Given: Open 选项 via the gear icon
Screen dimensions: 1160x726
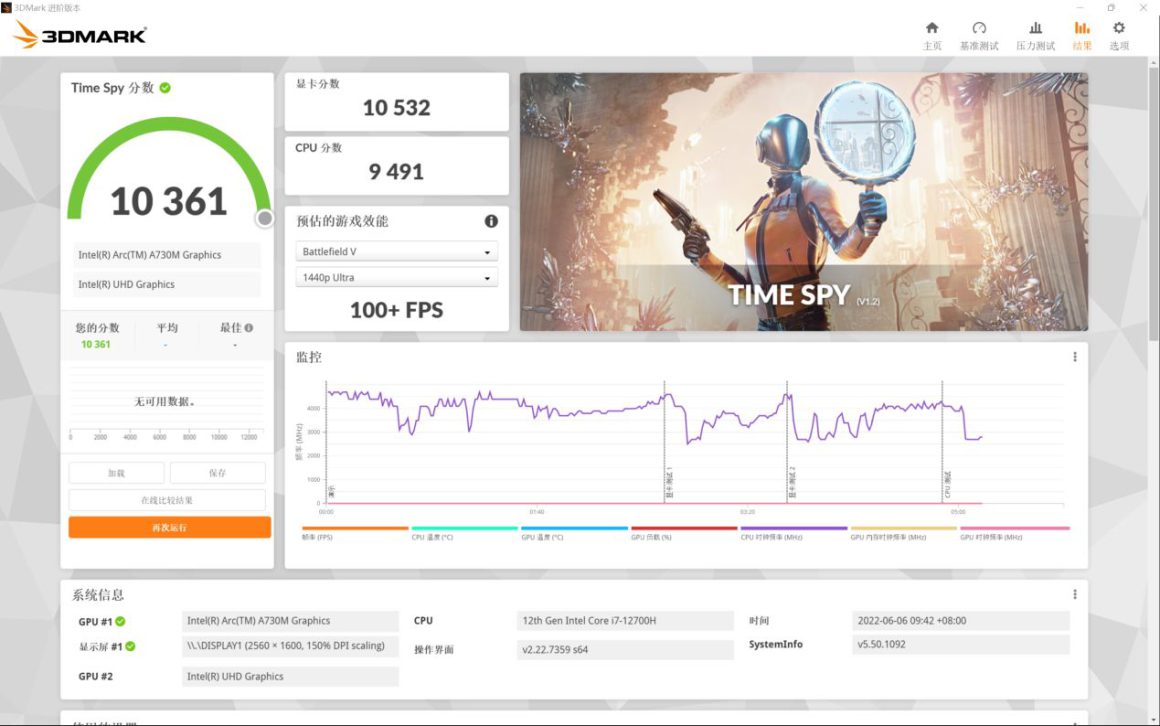Looking at the screenshot, I should [x=1118, y=28].
